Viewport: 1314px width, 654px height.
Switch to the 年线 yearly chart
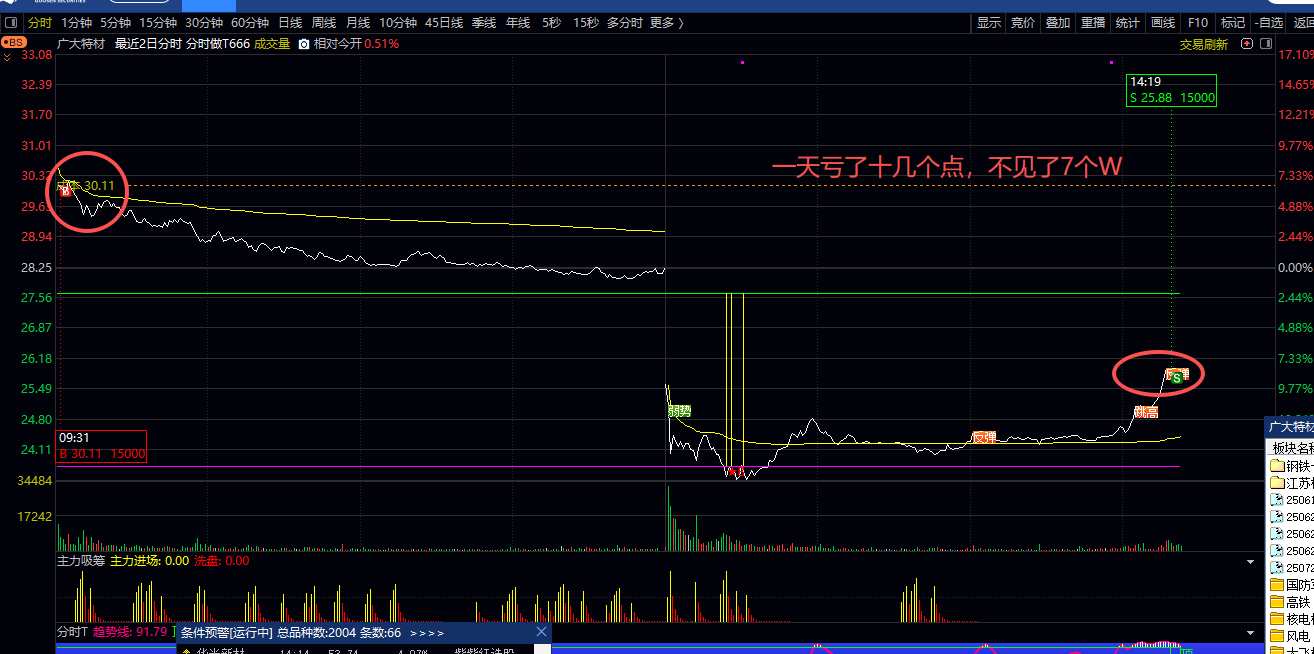pos(518,22)
